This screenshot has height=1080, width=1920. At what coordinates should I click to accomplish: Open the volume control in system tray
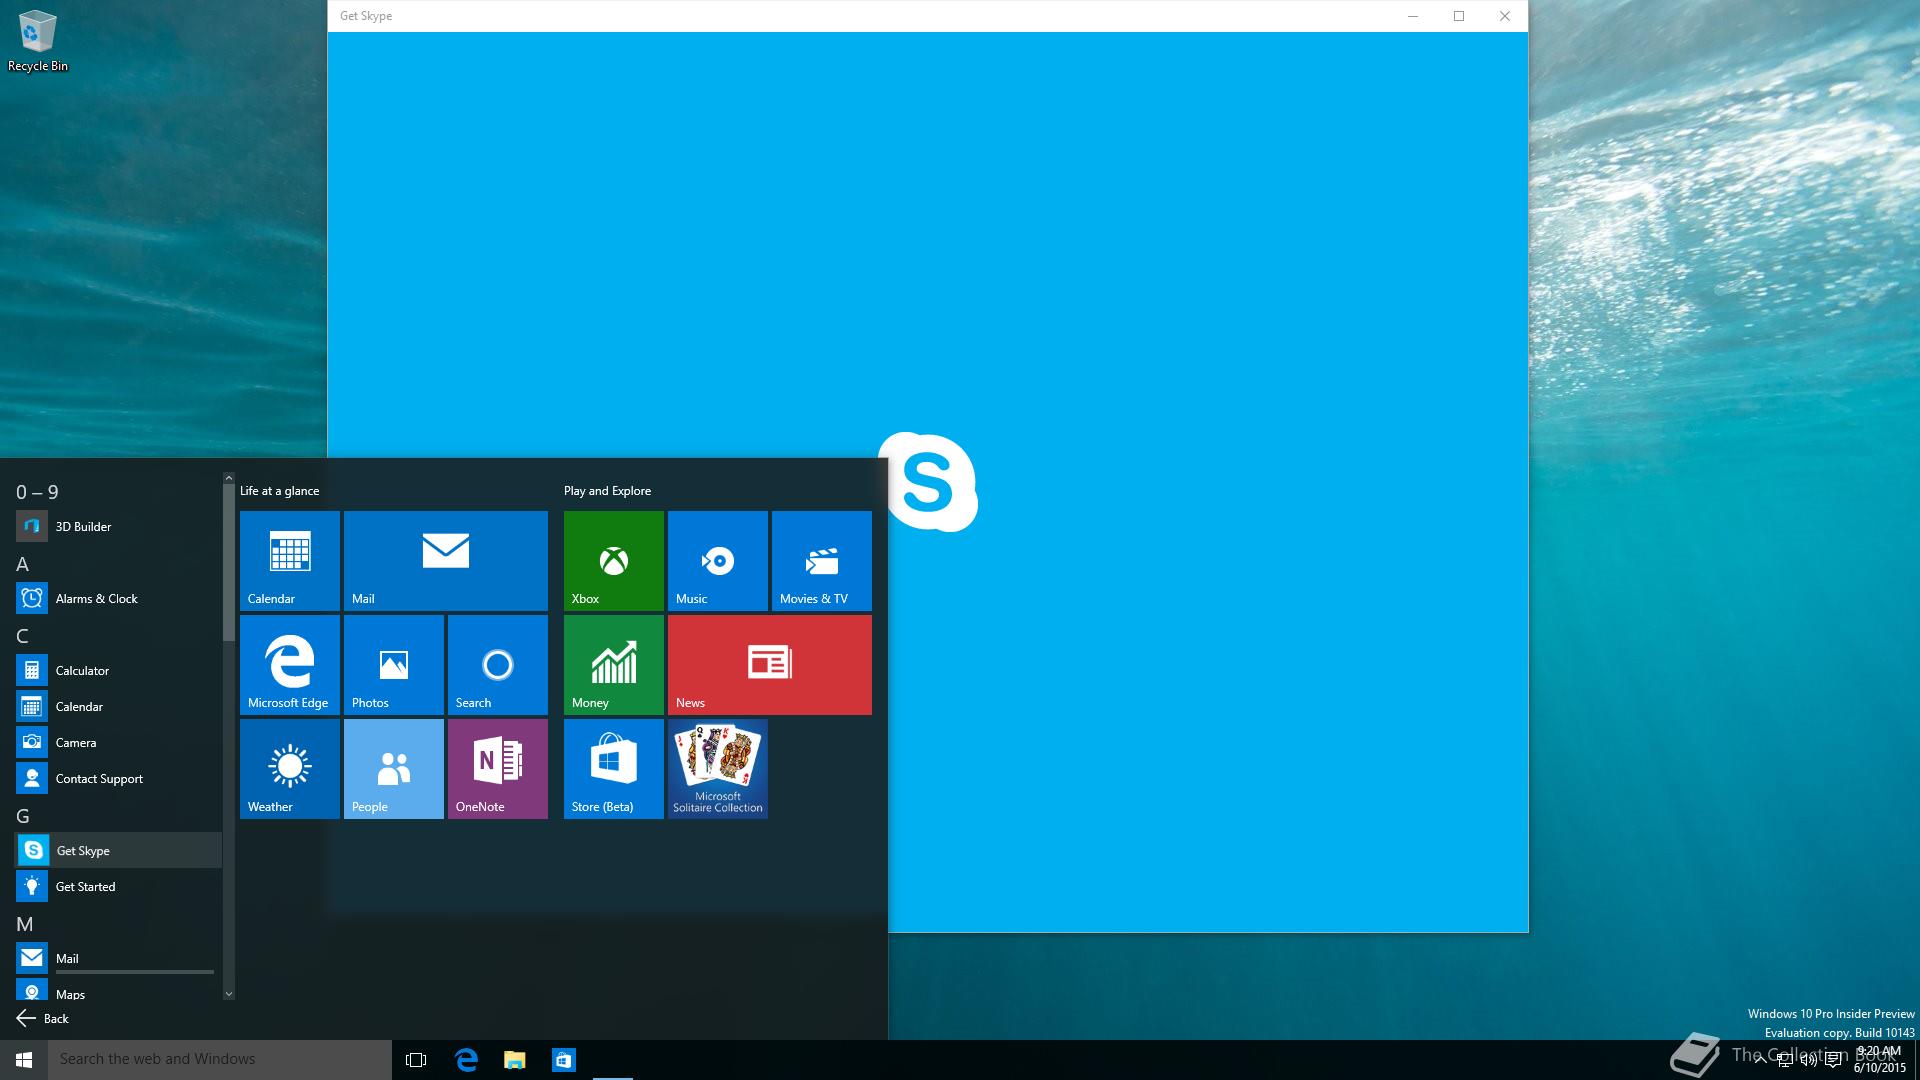point(1809,1060)
